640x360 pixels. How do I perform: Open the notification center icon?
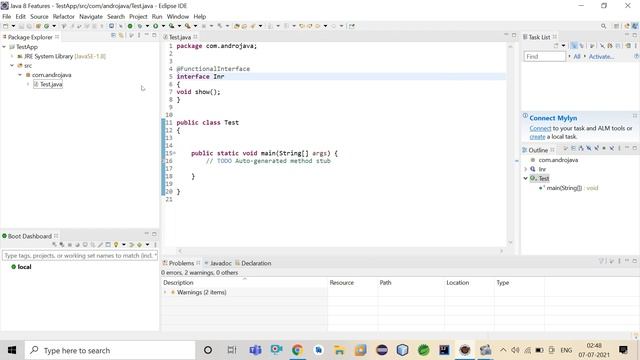coord(623,350)
